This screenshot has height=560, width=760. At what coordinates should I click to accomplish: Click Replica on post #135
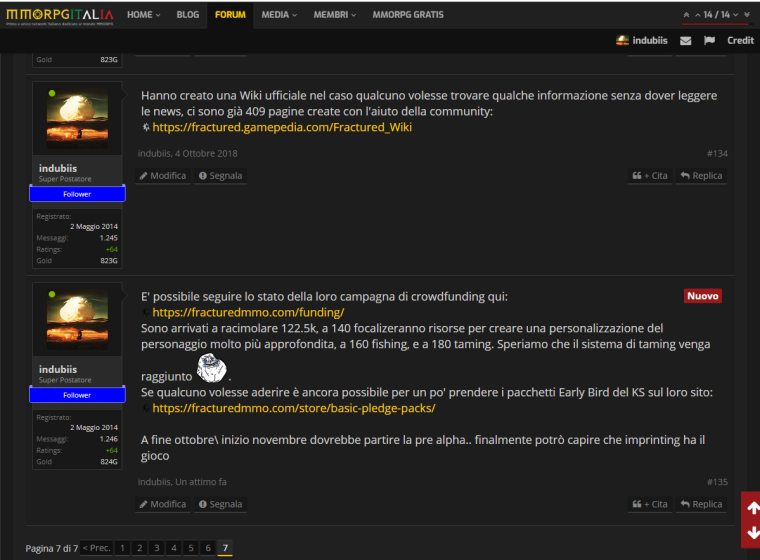click(701, 504)
